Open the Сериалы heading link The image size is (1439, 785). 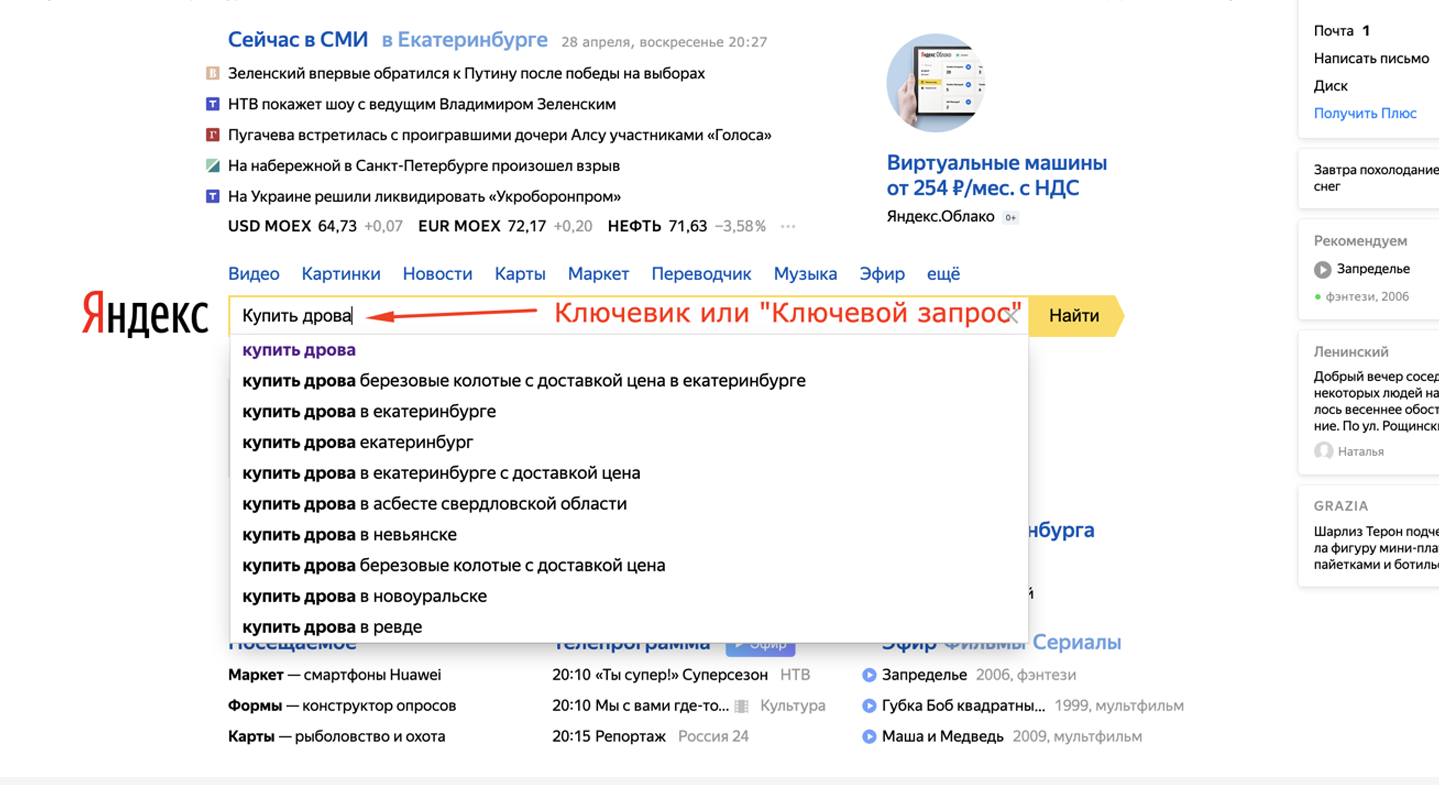pos(1077,642)
